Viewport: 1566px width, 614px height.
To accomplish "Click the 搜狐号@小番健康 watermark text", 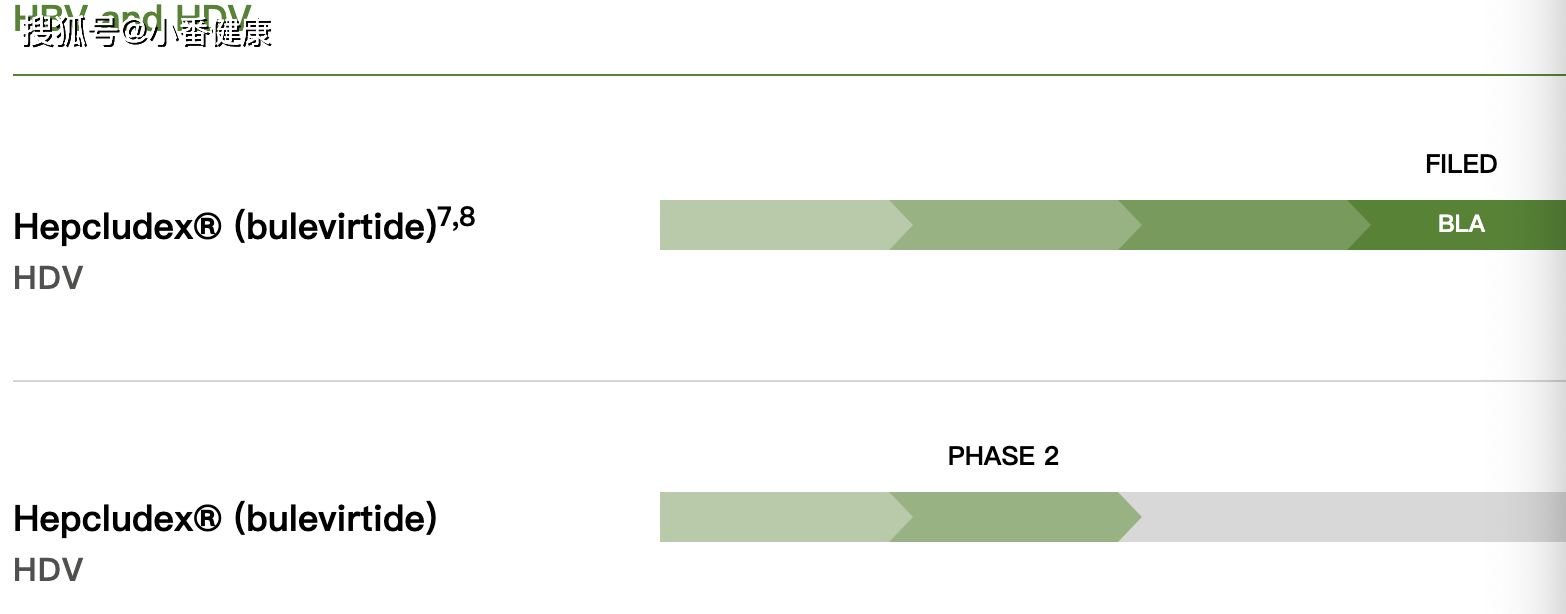I will pos(147,33).
